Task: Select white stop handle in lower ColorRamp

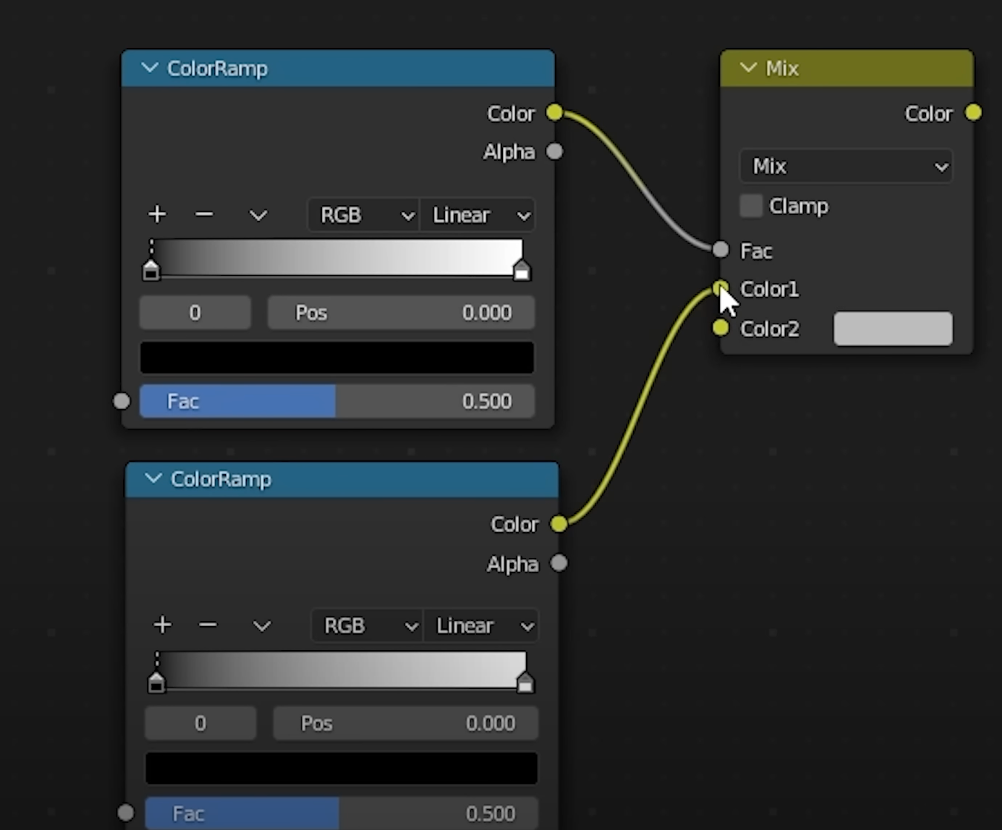Action: tap(525, 682)
